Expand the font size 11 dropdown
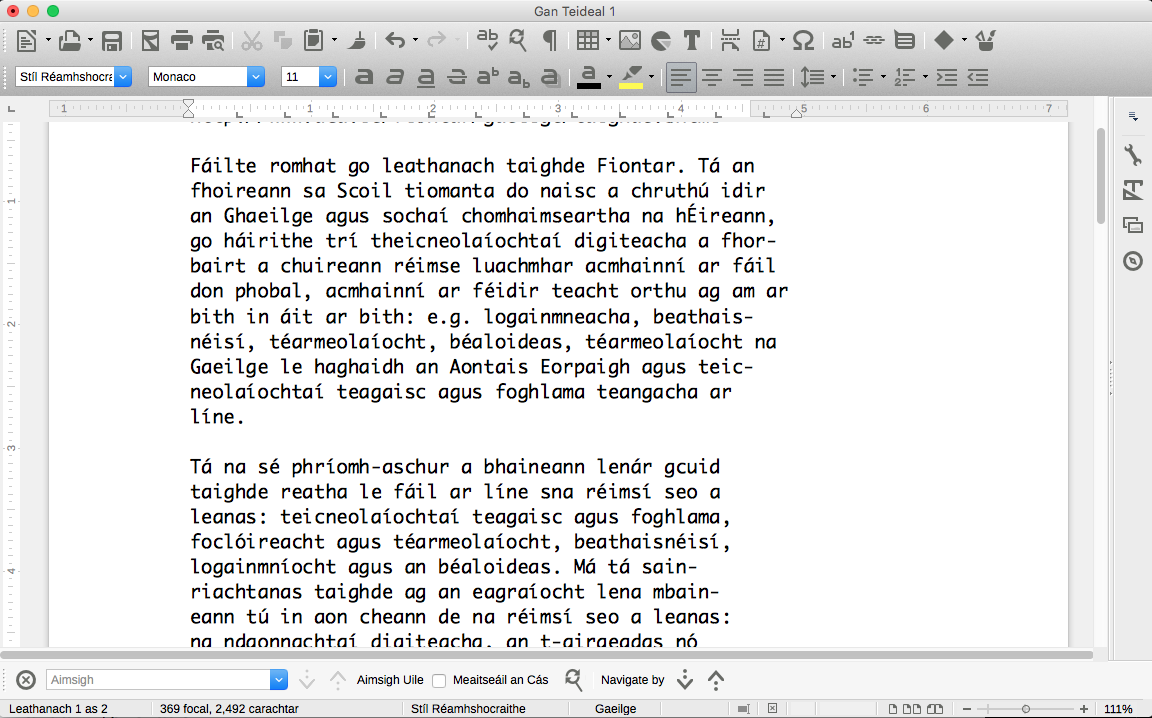The width and height of the screenshot is (1152, 718). click(x=327, y=77)
